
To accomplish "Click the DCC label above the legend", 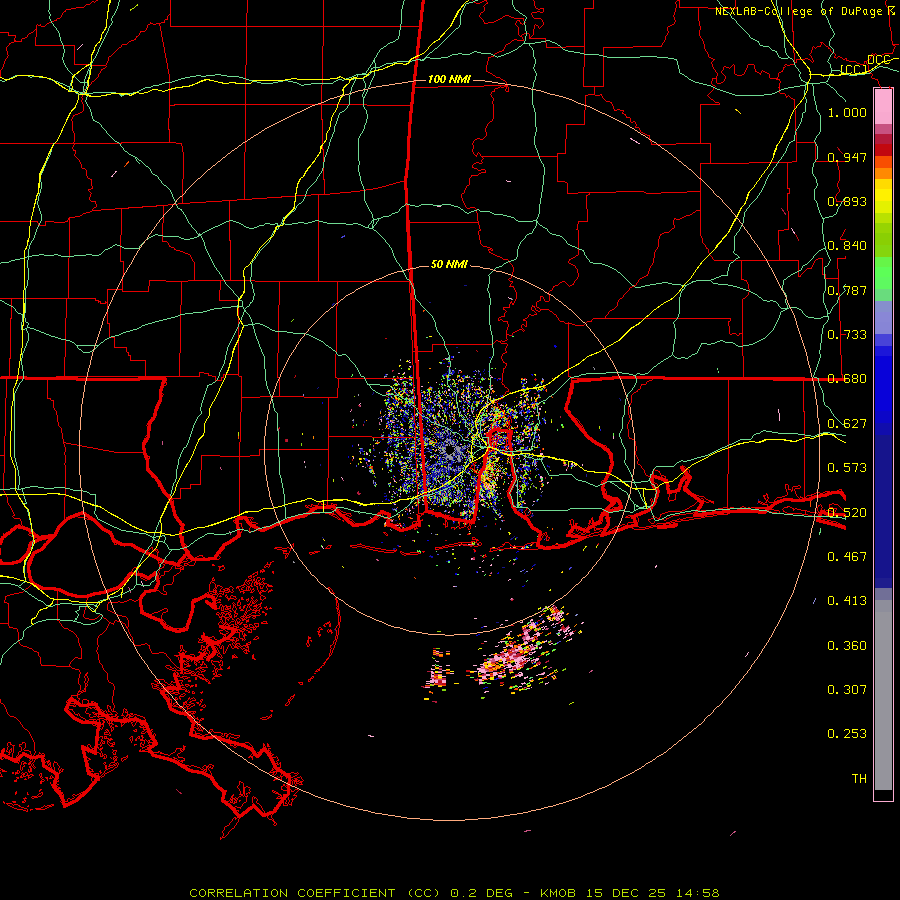I will pos(878,60).
